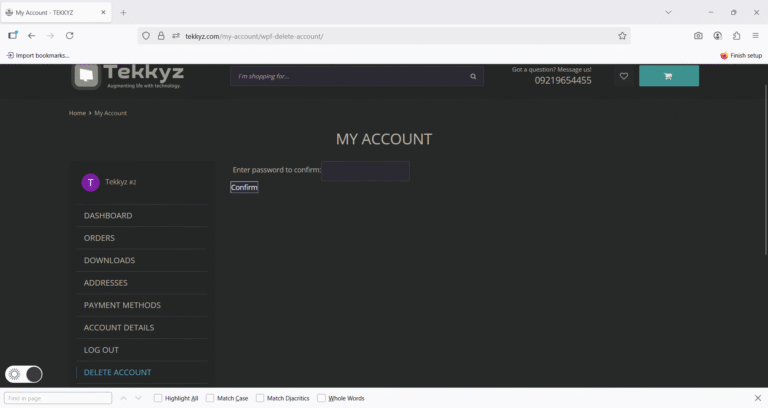Click the Confirm button
The height and width of the screenshot is (408, 768).
click(244, 187)
